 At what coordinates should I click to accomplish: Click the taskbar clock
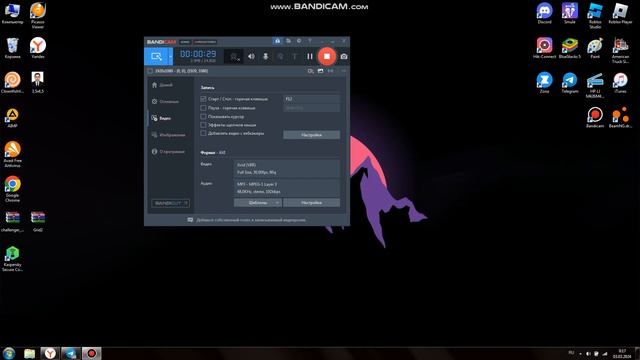tap(622, 353)
